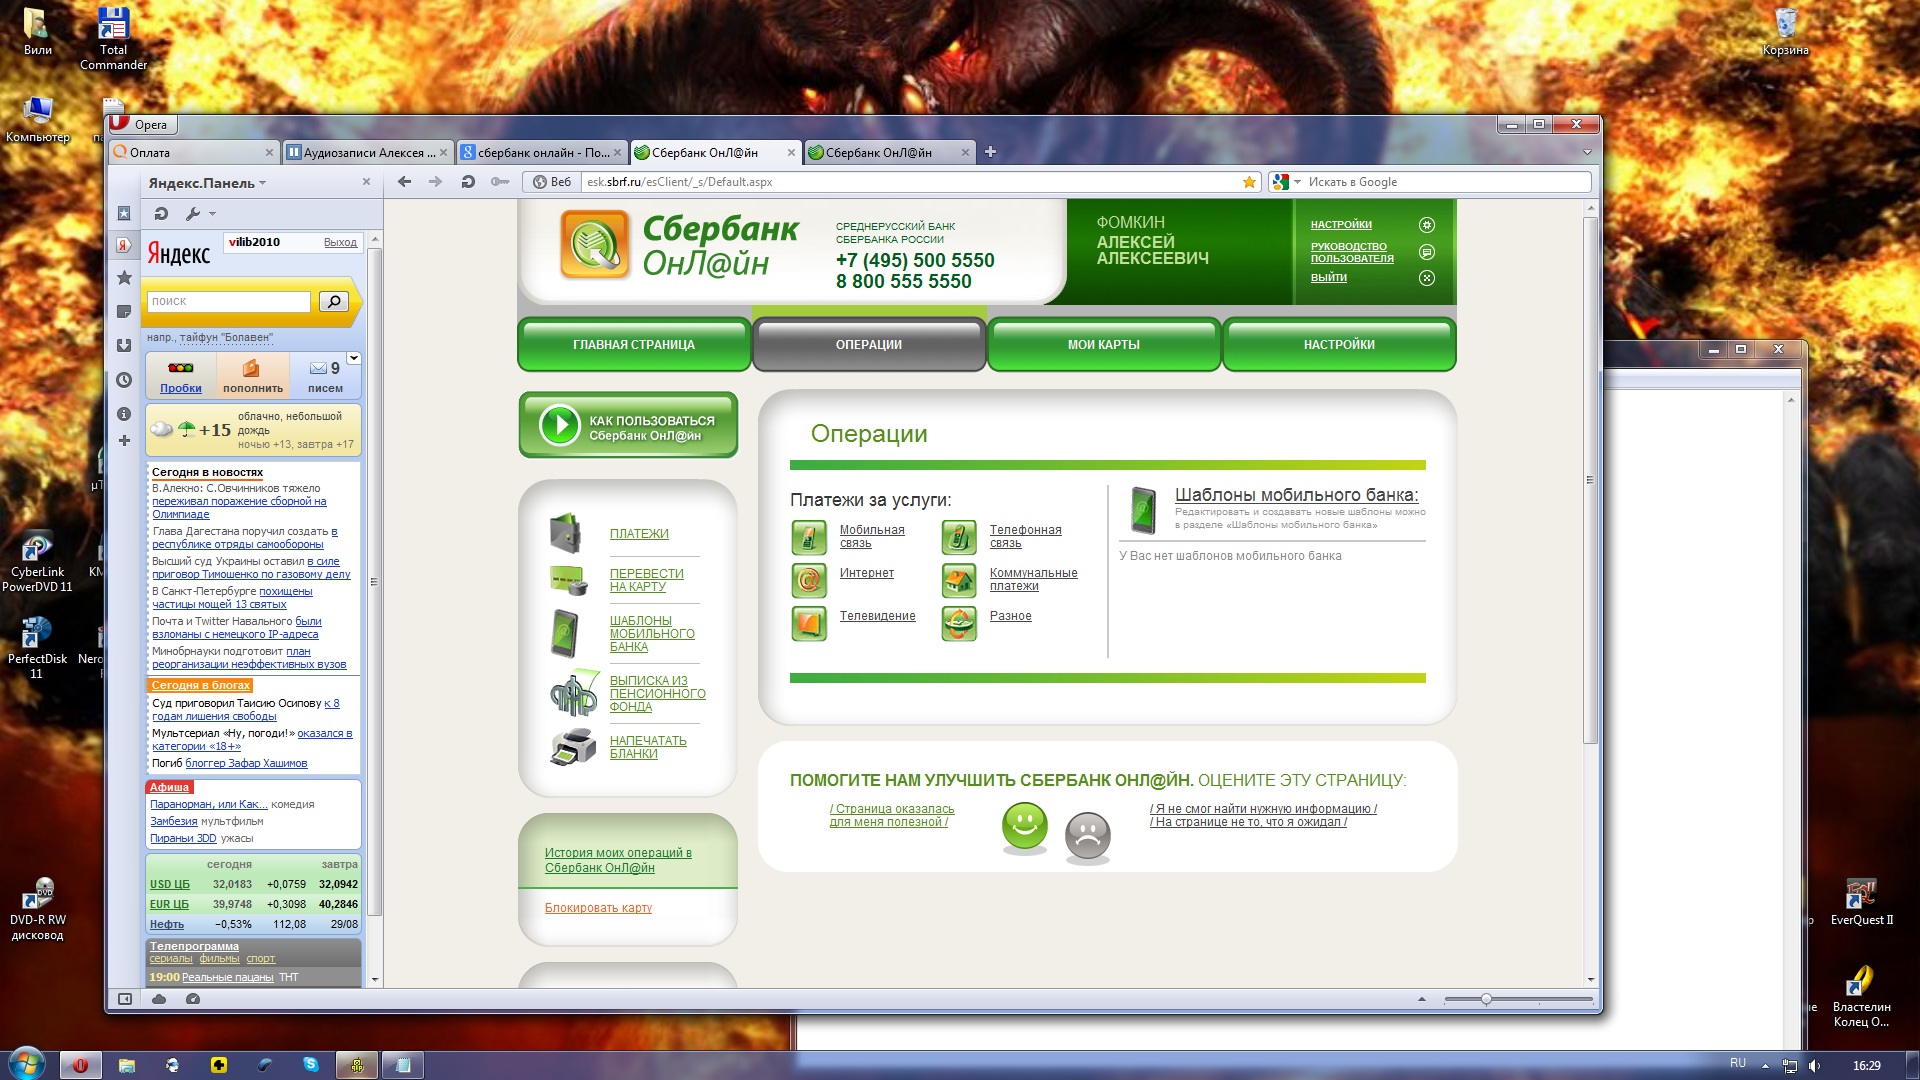This screenshot has width=1920, height=1080.
Task: Open ШАБЛОНЫ МОБИЛЬНОГО БАНКА sidebar link
Action: tap(652, 634)
